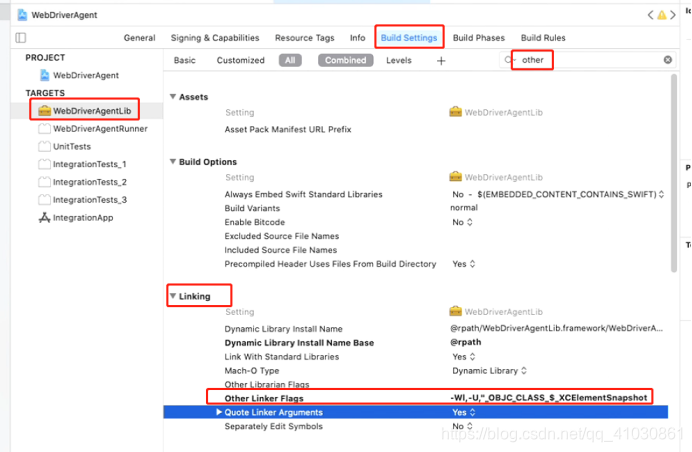Click the WebDriverAgentLib column header under Assets

click(496, 112)
